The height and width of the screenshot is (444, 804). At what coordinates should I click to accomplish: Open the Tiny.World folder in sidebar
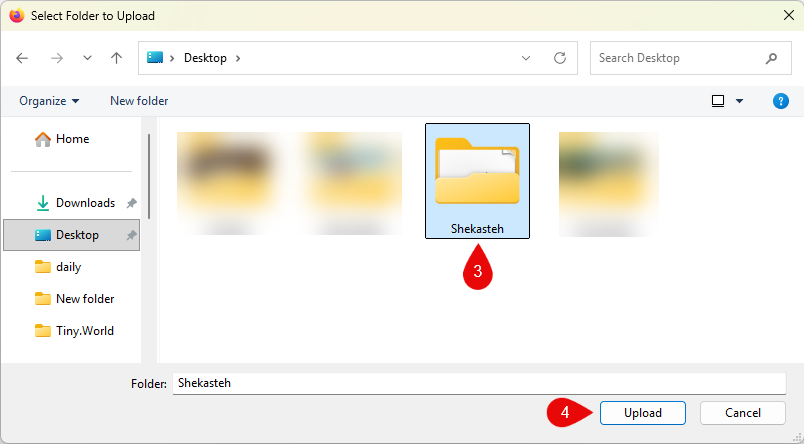click(x=84, y=331)
